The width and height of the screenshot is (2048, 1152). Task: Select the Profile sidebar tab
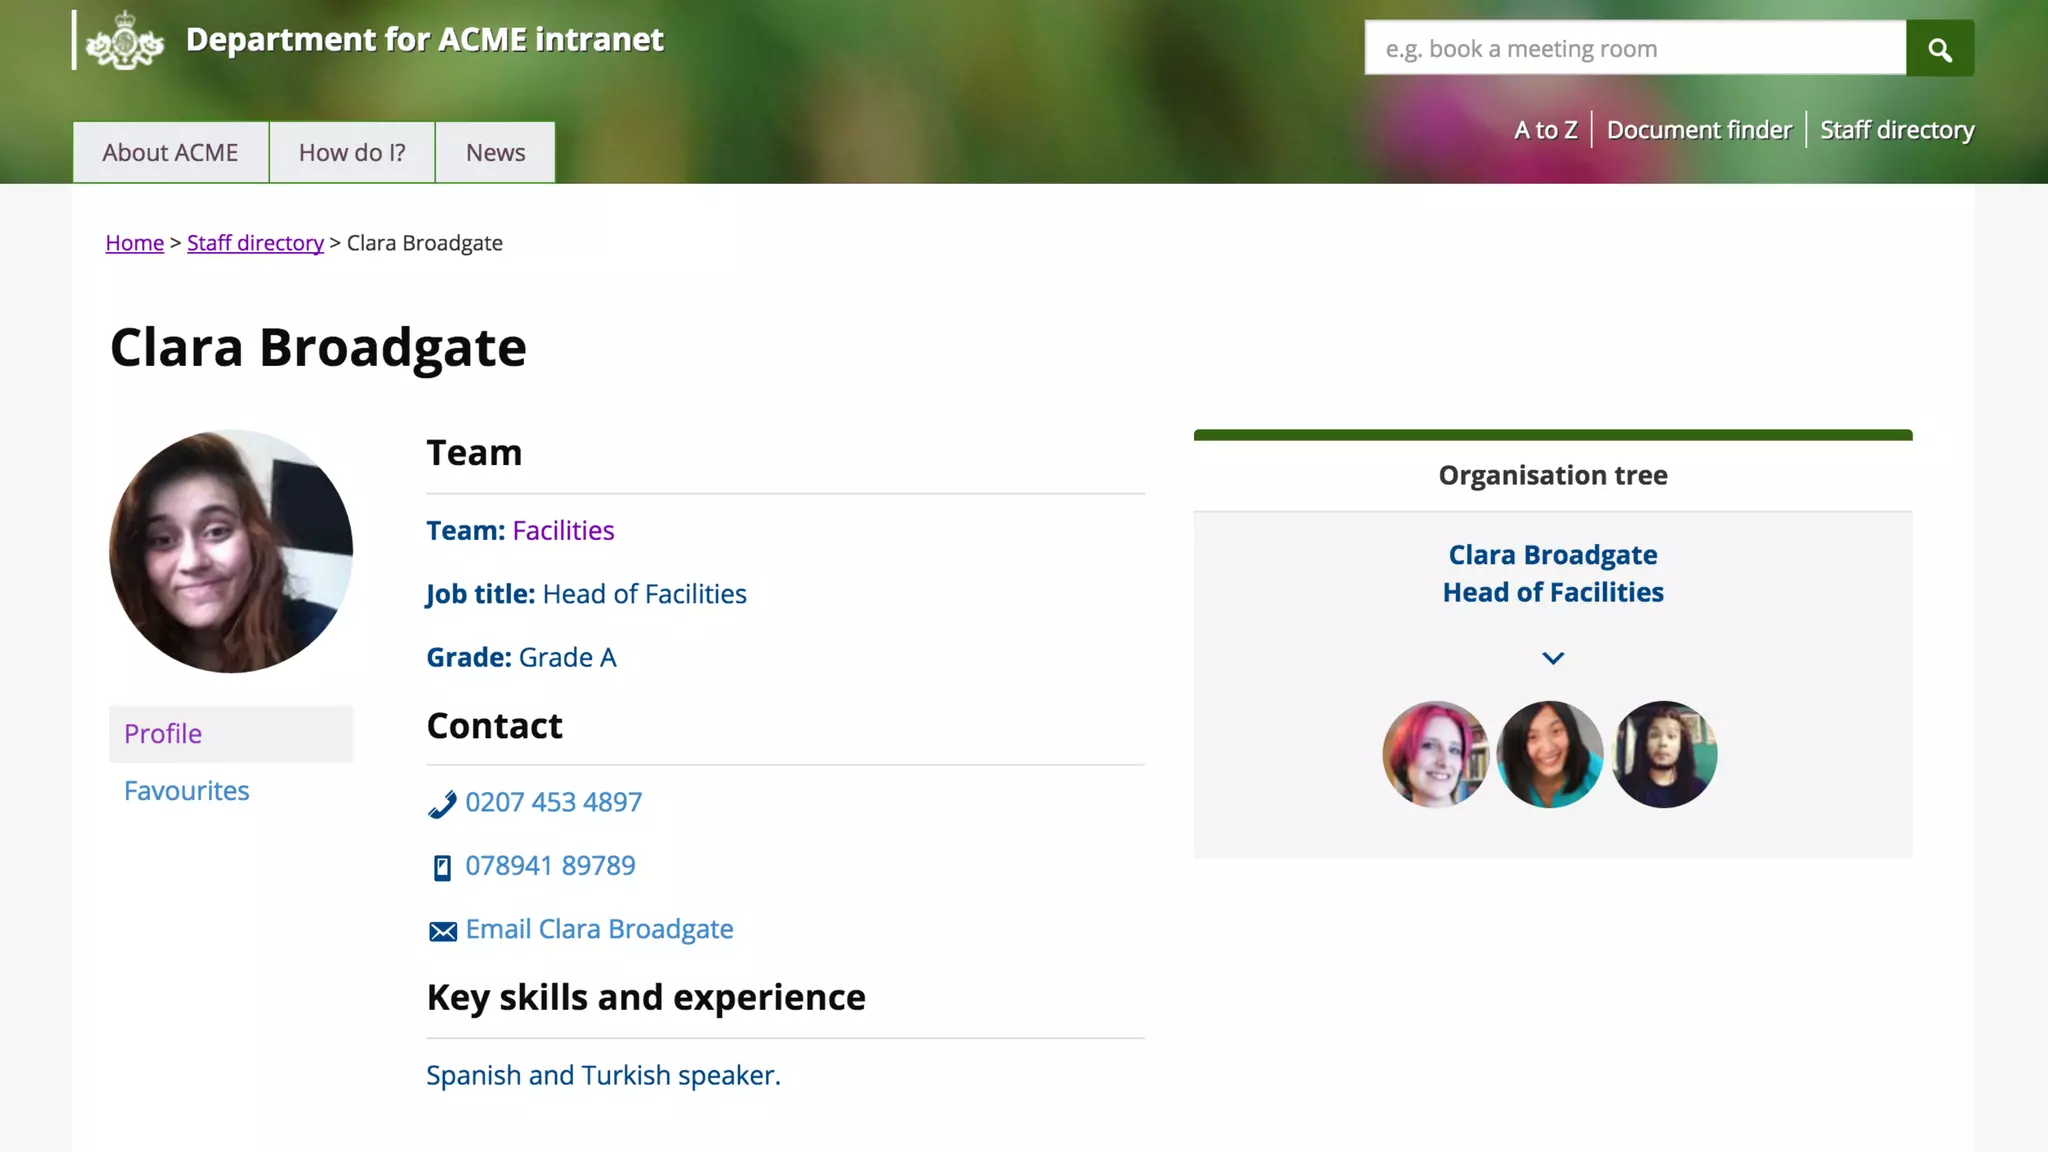(163, 733)
